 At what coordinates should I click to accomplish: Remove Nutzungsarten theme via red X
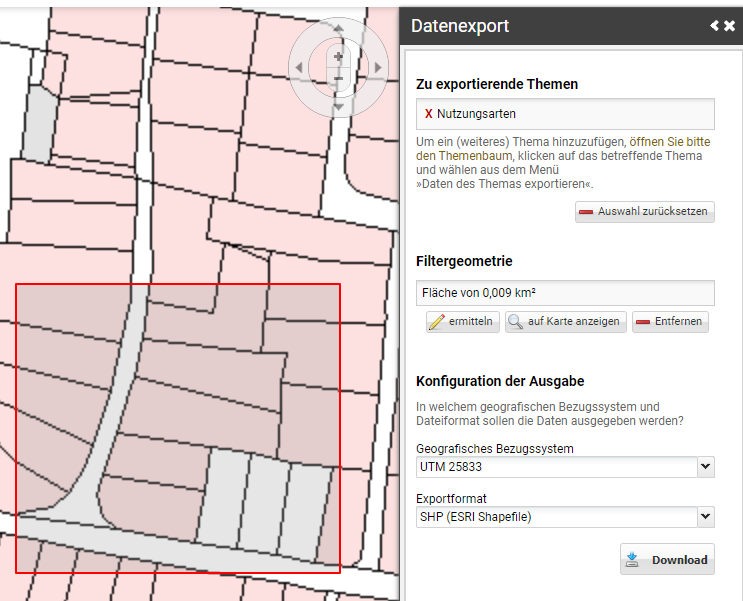click(428, 114)
